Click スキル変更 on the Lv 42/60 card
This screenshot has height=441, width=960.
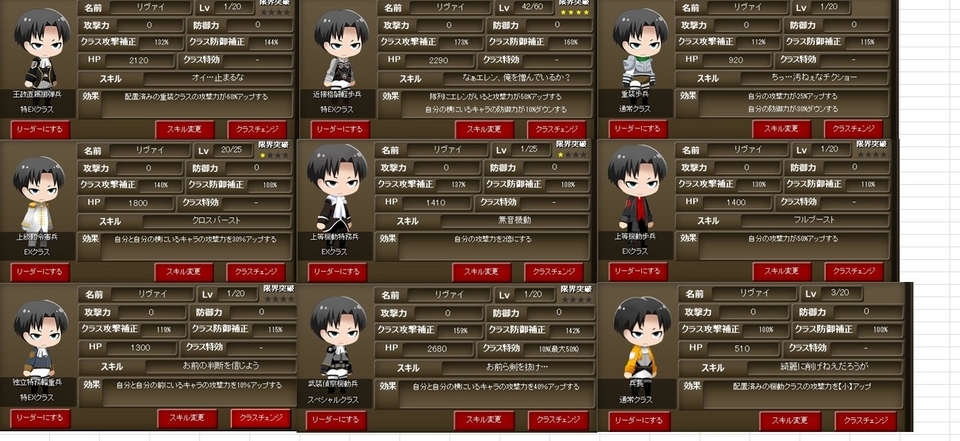pos(484,130)
